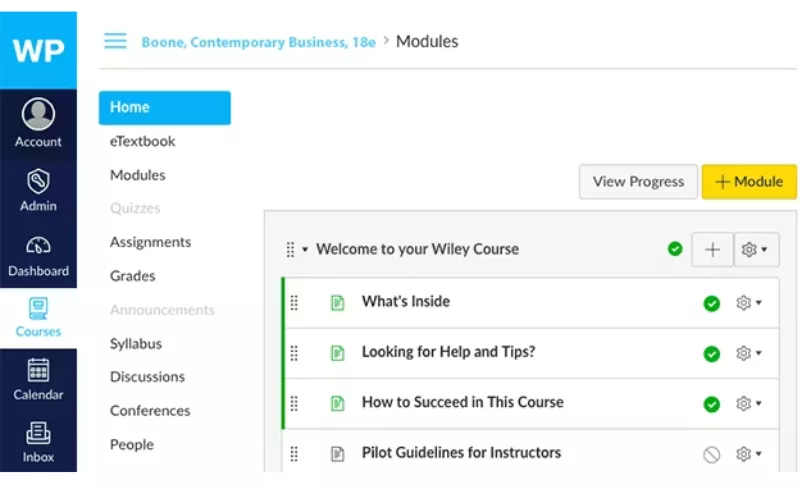Toggle the hamburger course menu
Viewport: 800px width, 486px height.
click(x=115, y=41)
